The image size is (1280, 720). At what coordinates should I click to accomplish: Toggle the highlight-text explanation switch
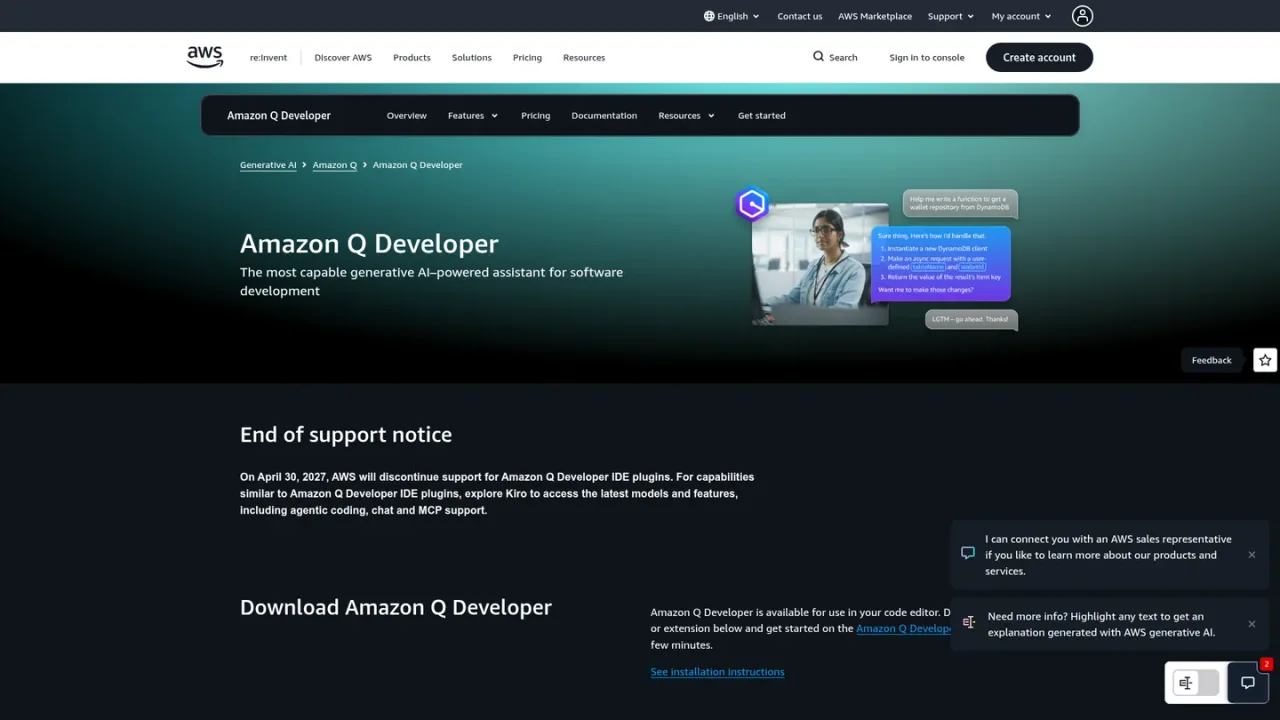coord(1196,683)
